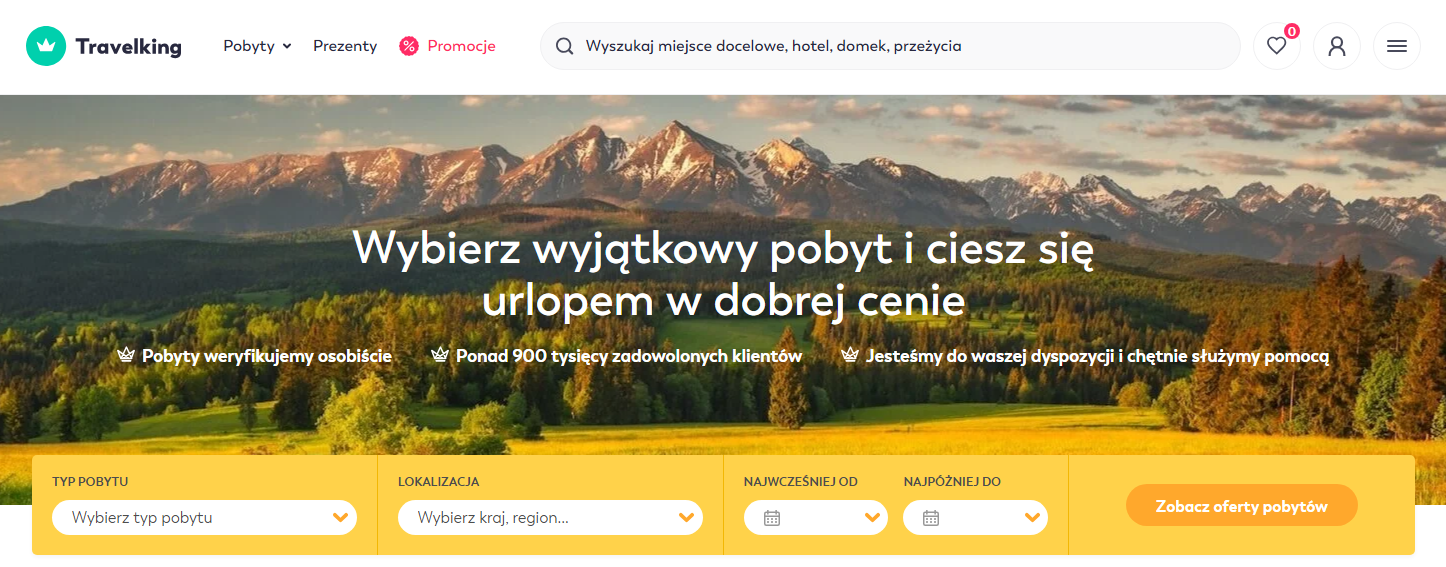Click calendar icon under Najwcześniej od
This screenshot has height=567, width=1446.
[x=771, y=518]
